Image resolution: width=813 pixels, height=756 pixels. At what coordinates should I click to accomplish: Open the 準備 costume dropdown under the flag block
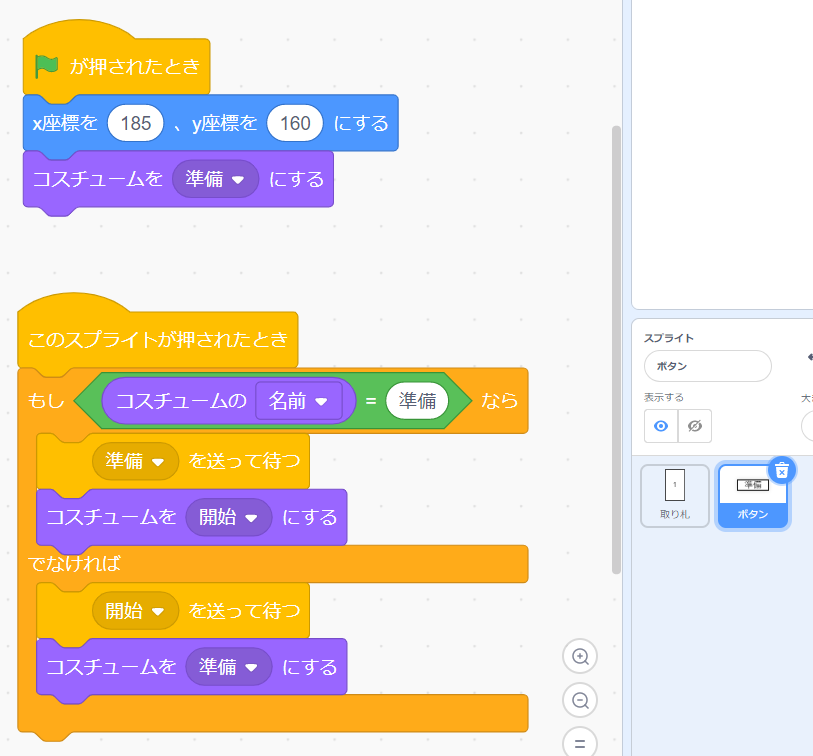pos(215,179)
